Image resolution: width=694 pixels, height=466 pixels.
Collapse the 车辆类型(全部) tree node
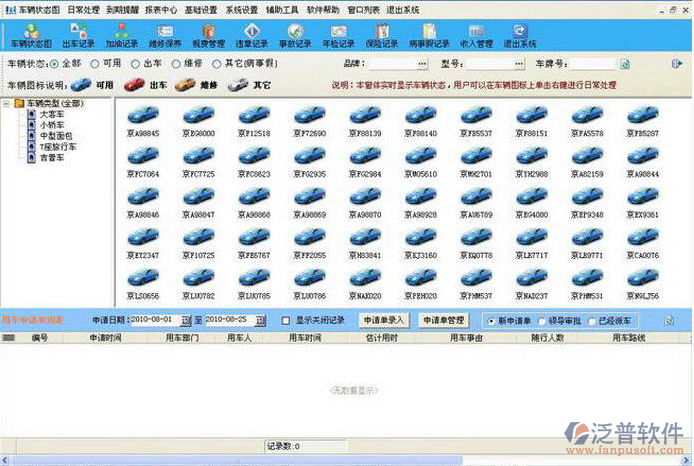6,104
